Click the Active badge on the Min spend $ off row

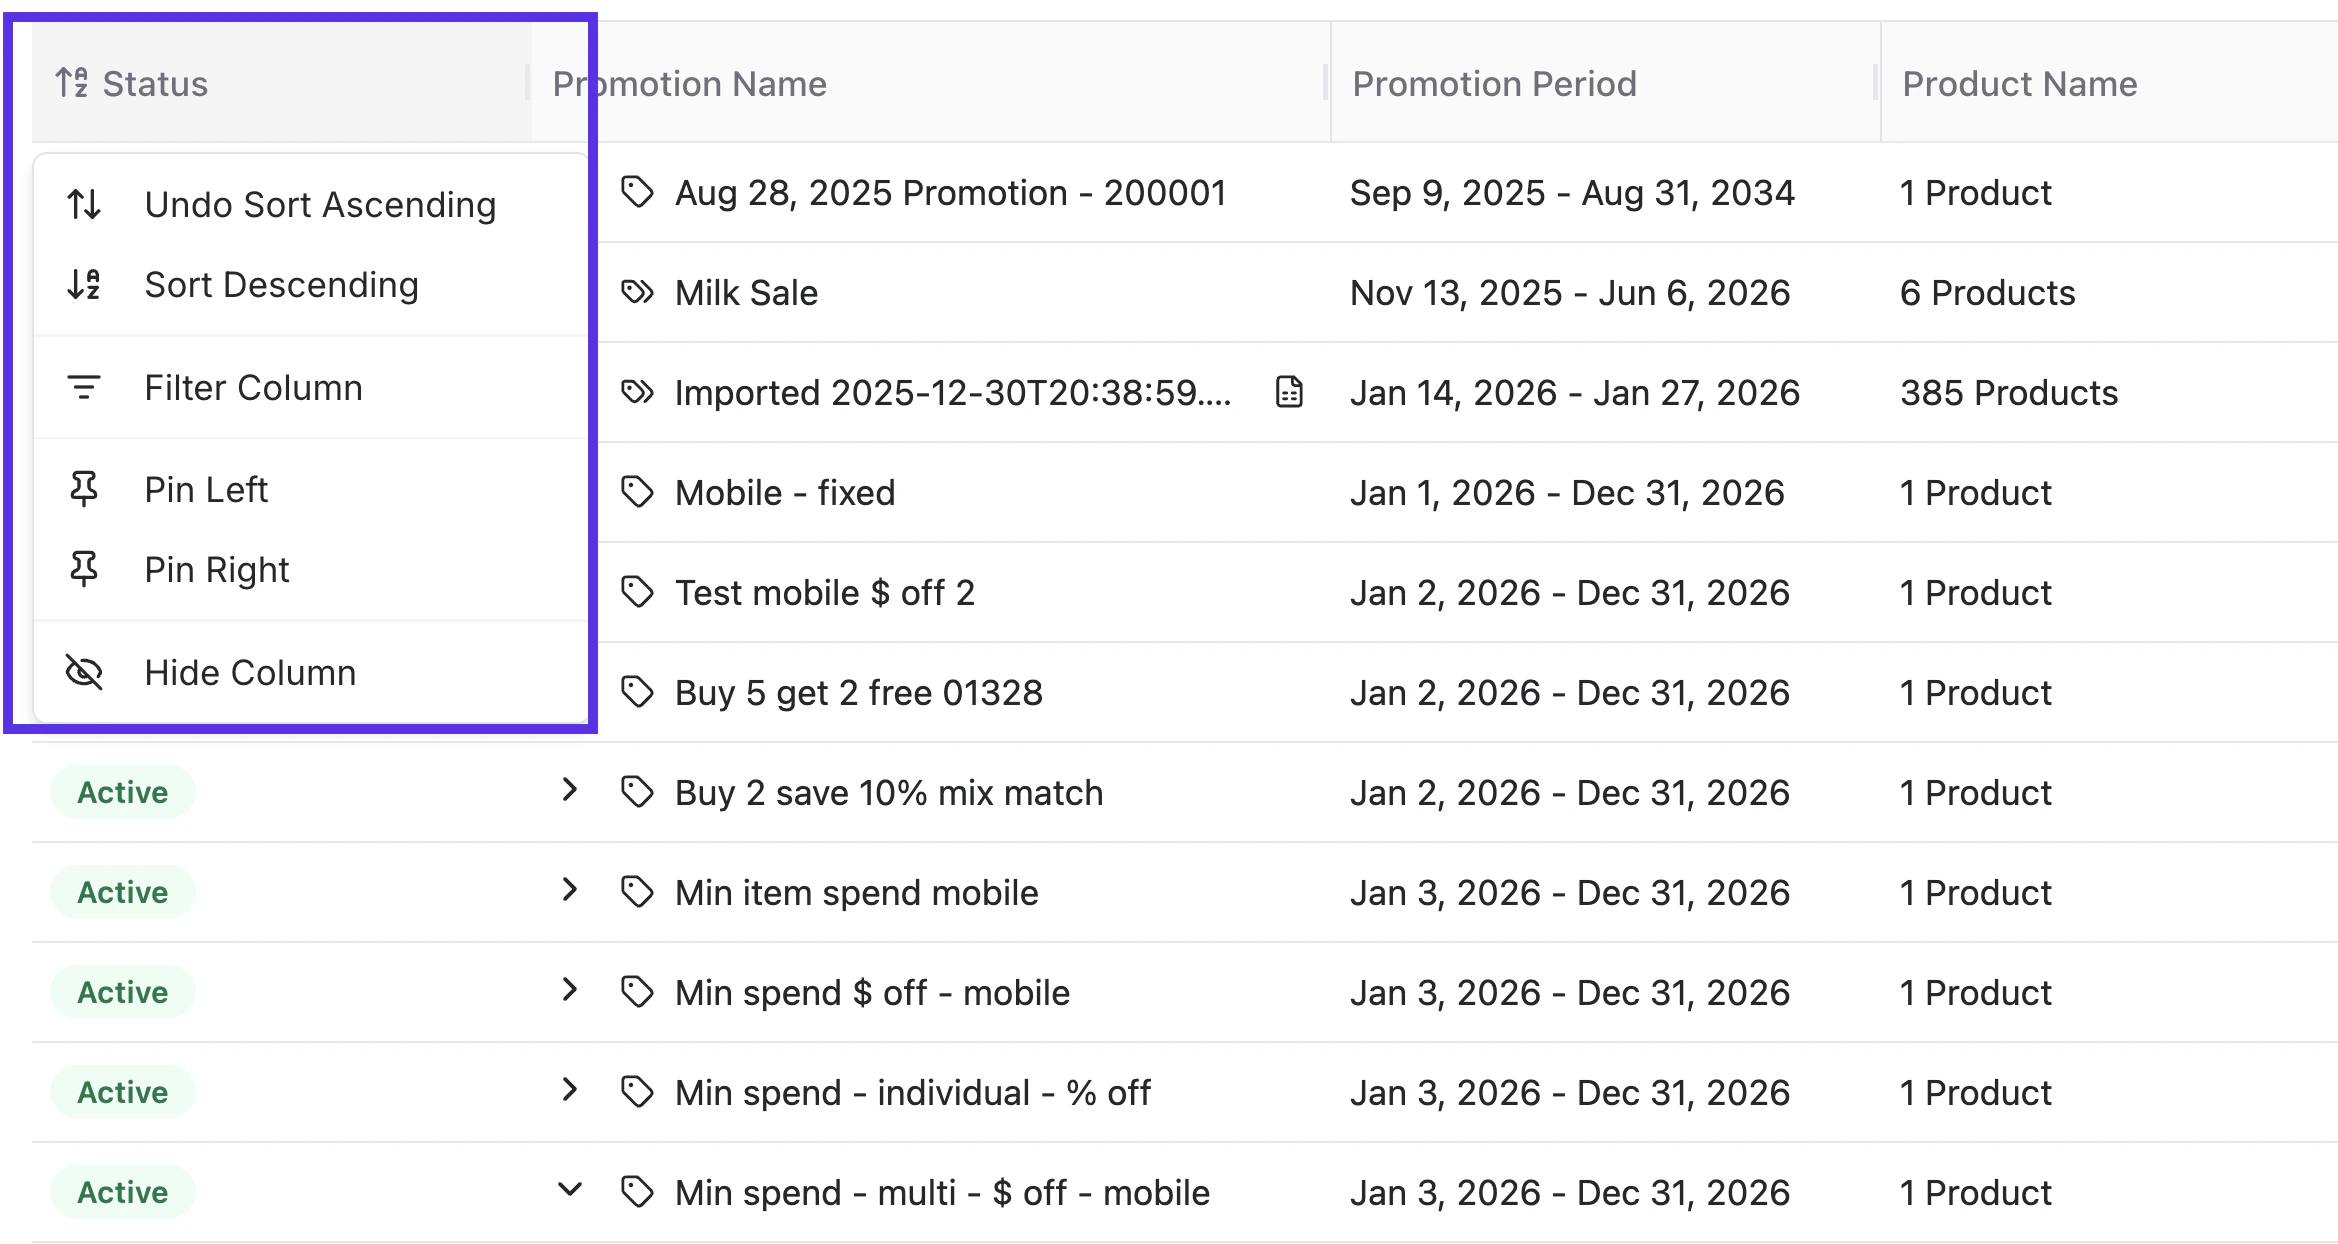pyautogui.click(x=122, y=991)
